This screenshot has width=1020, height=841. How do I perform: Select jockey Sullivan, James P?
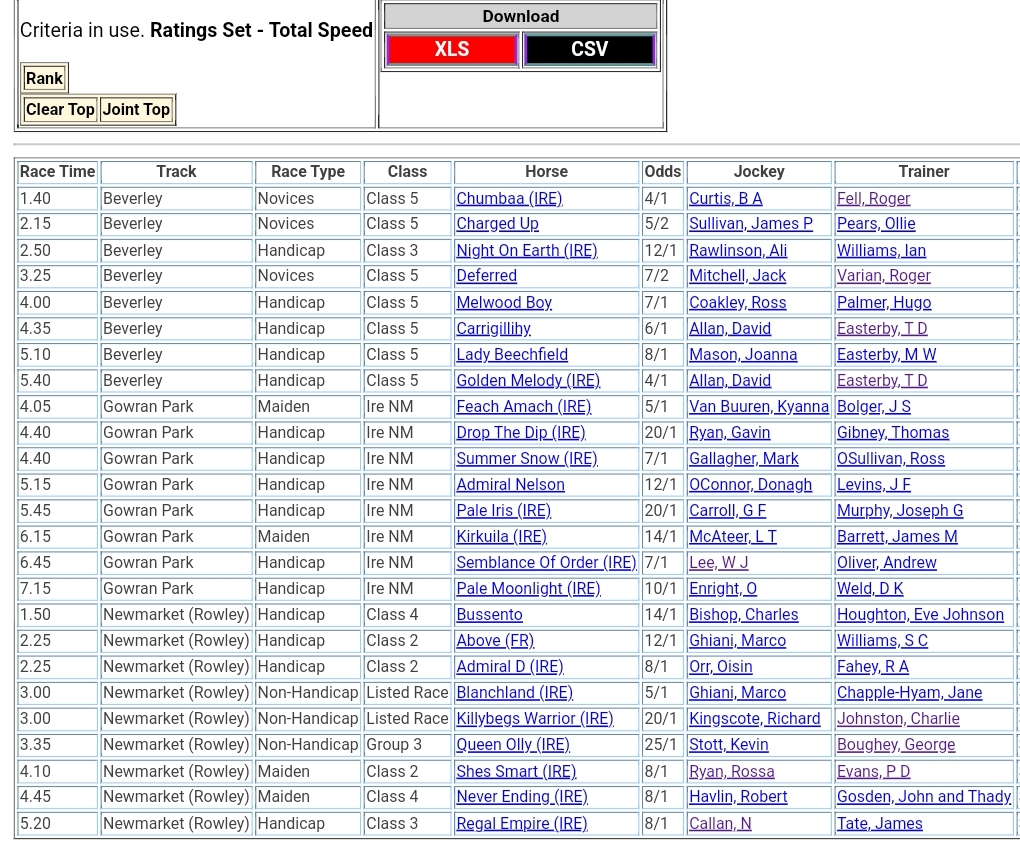click(750, 224)
